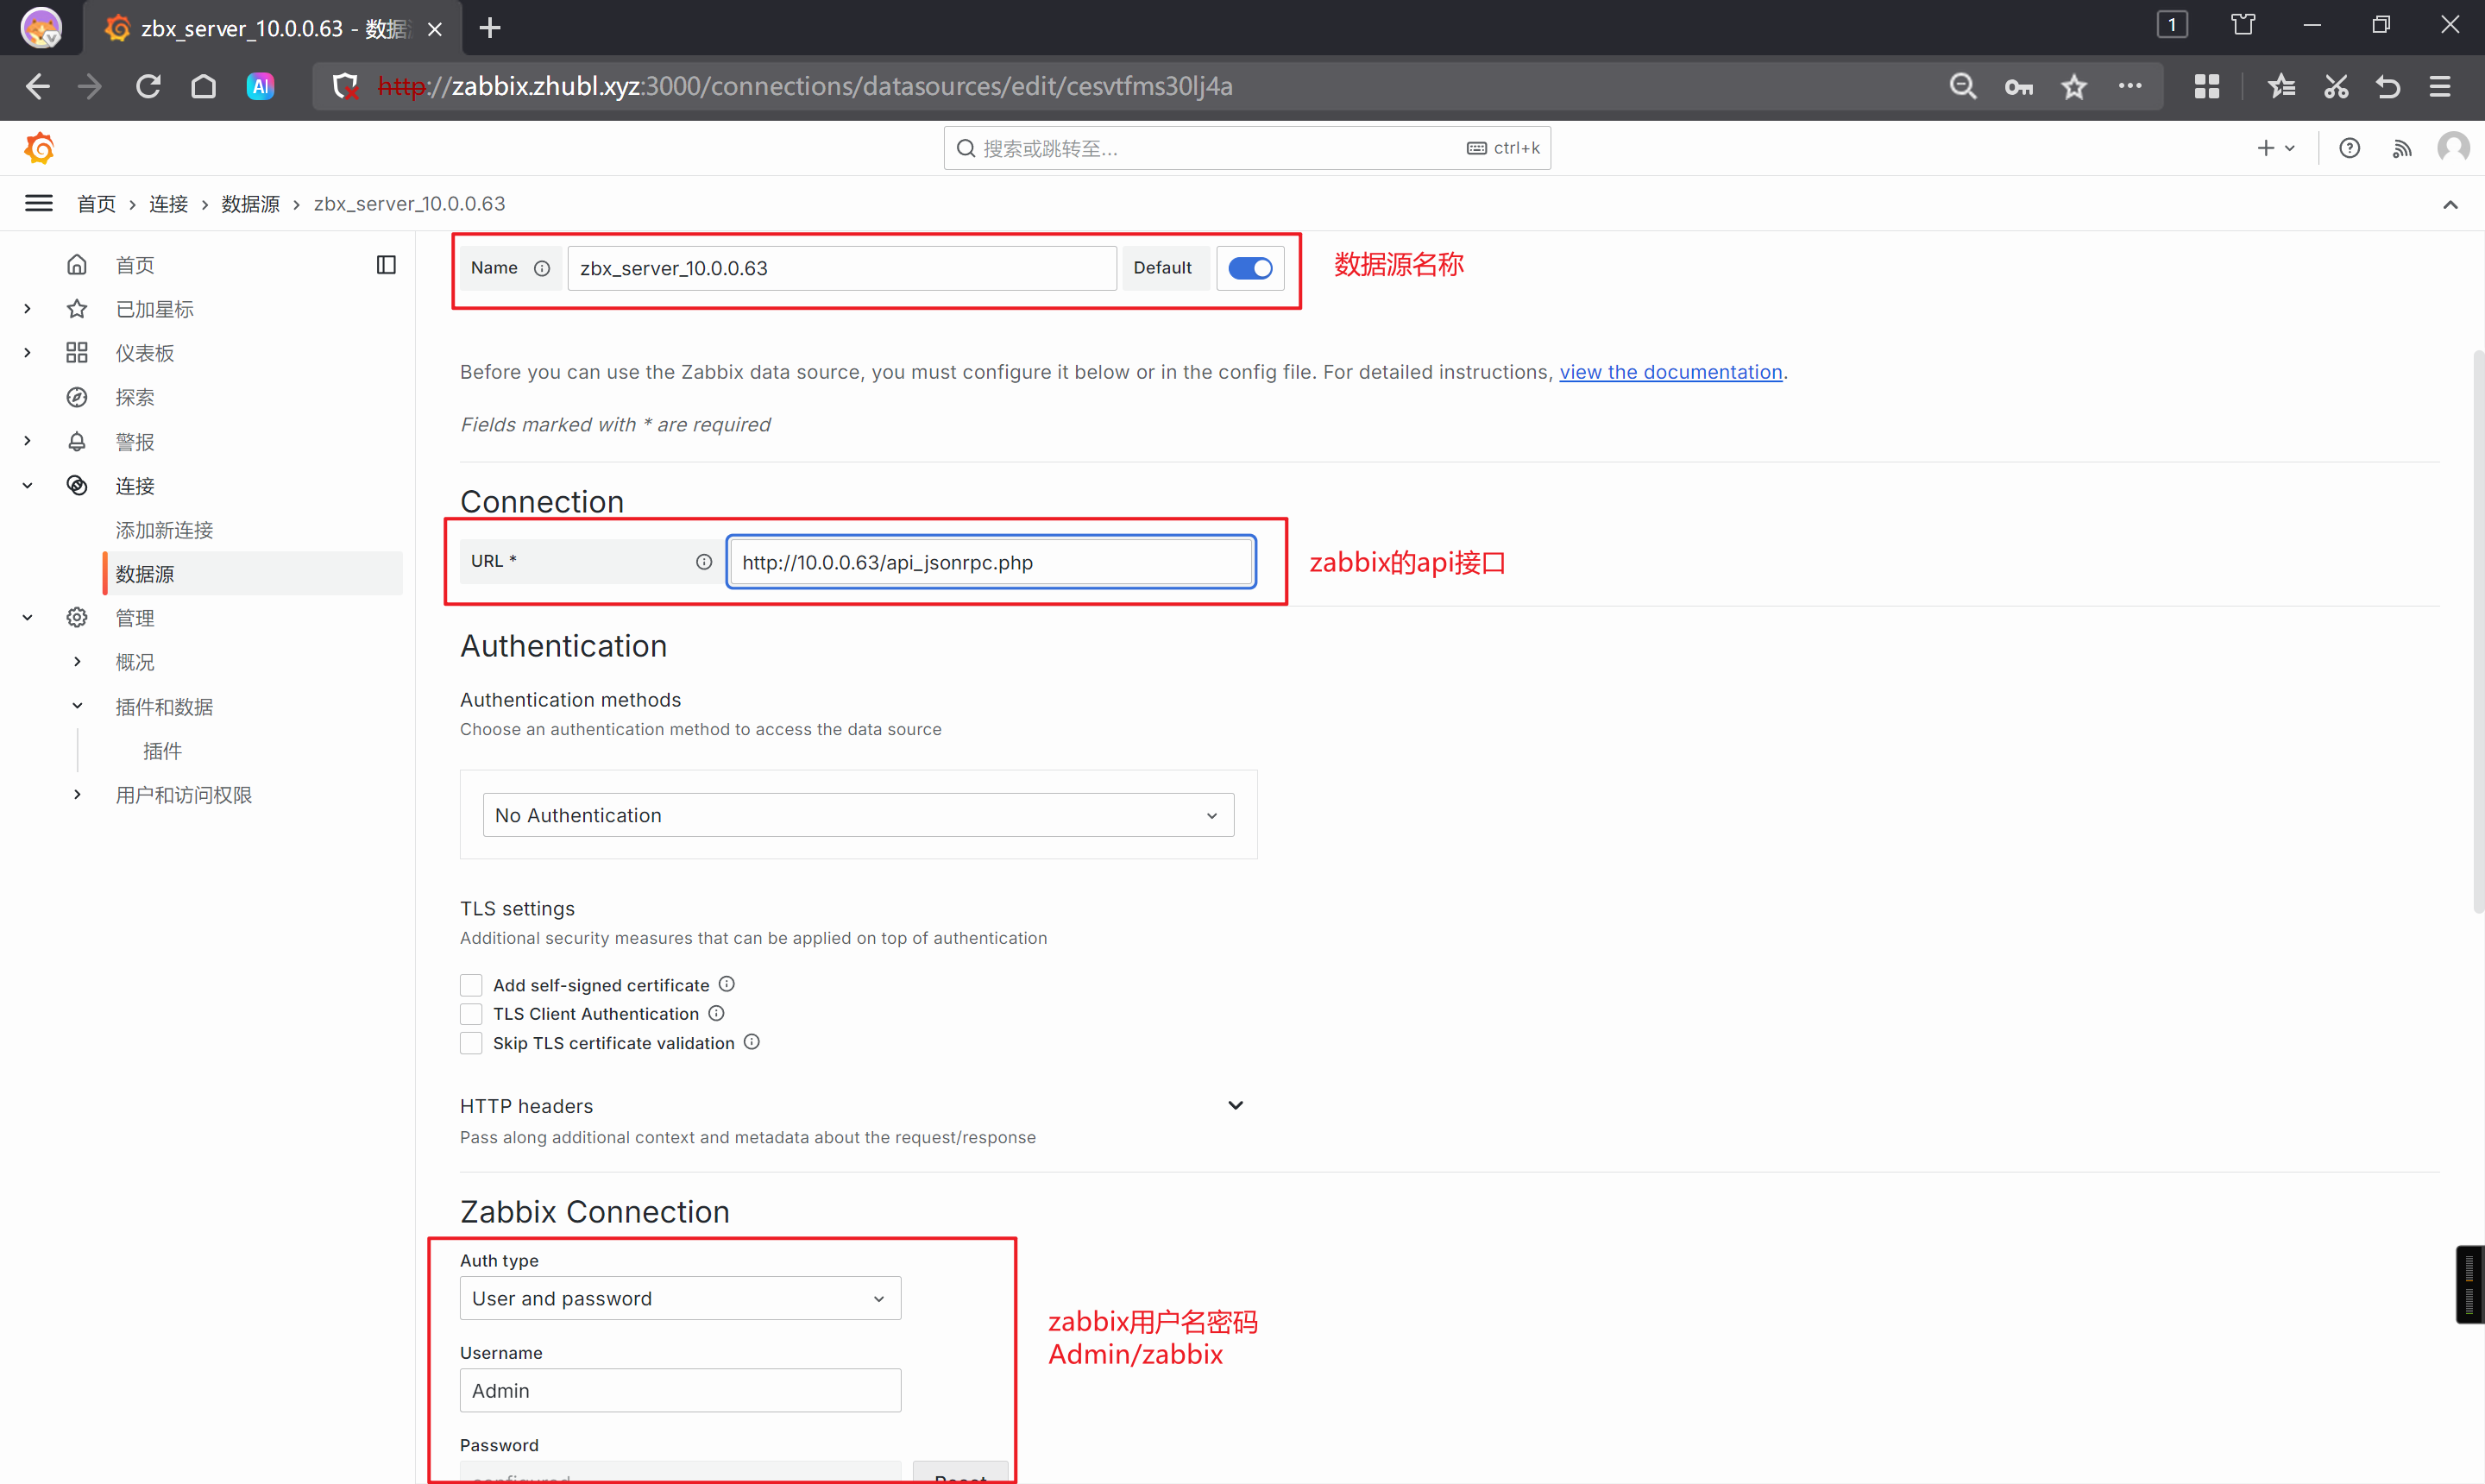The image size is (2485, 1484).
Task: Open the Auth type User and password dropdown
Action: coord(680,1298)
